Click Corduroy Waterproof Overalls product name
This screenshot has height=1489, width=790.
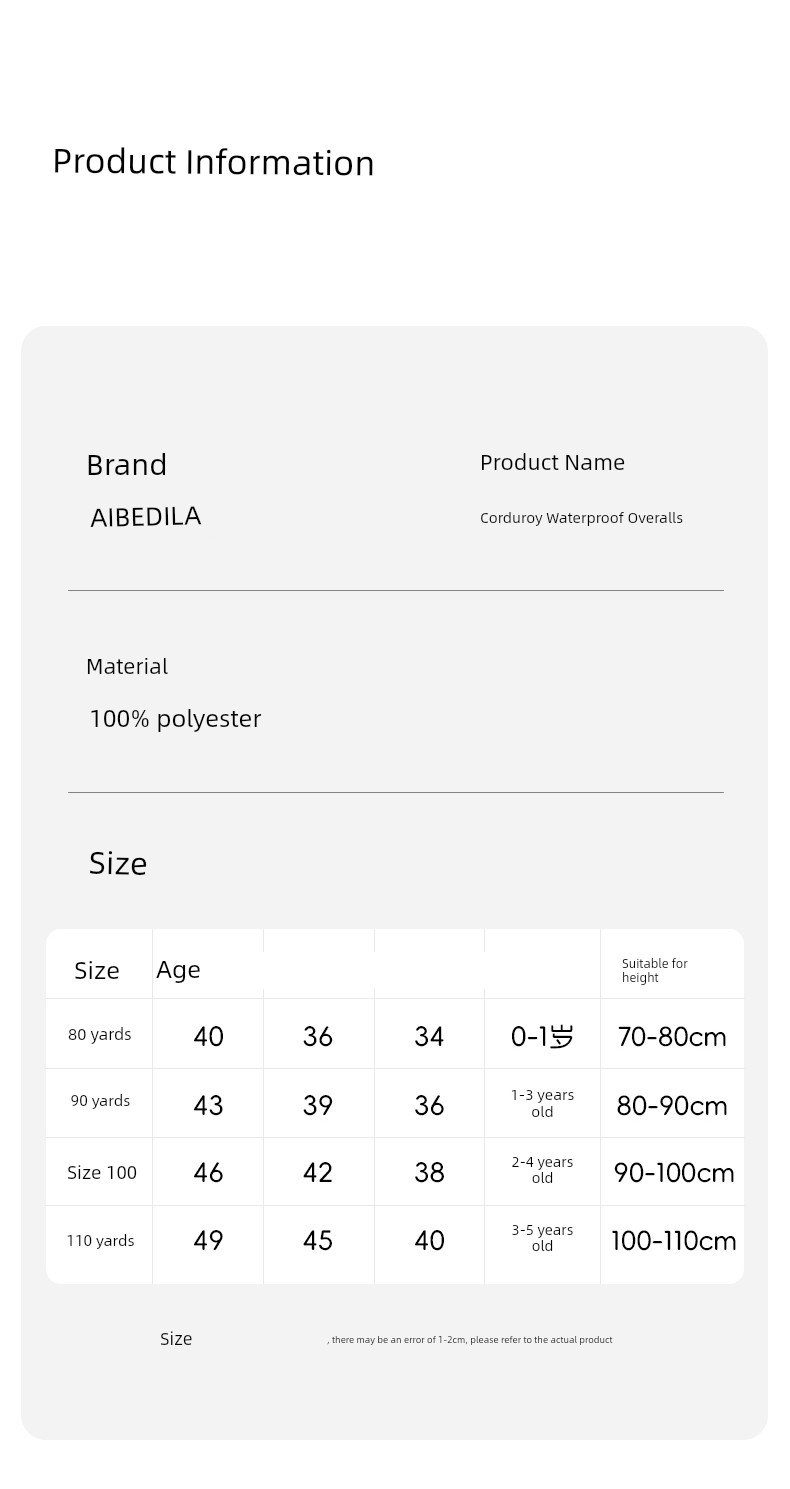581,518
